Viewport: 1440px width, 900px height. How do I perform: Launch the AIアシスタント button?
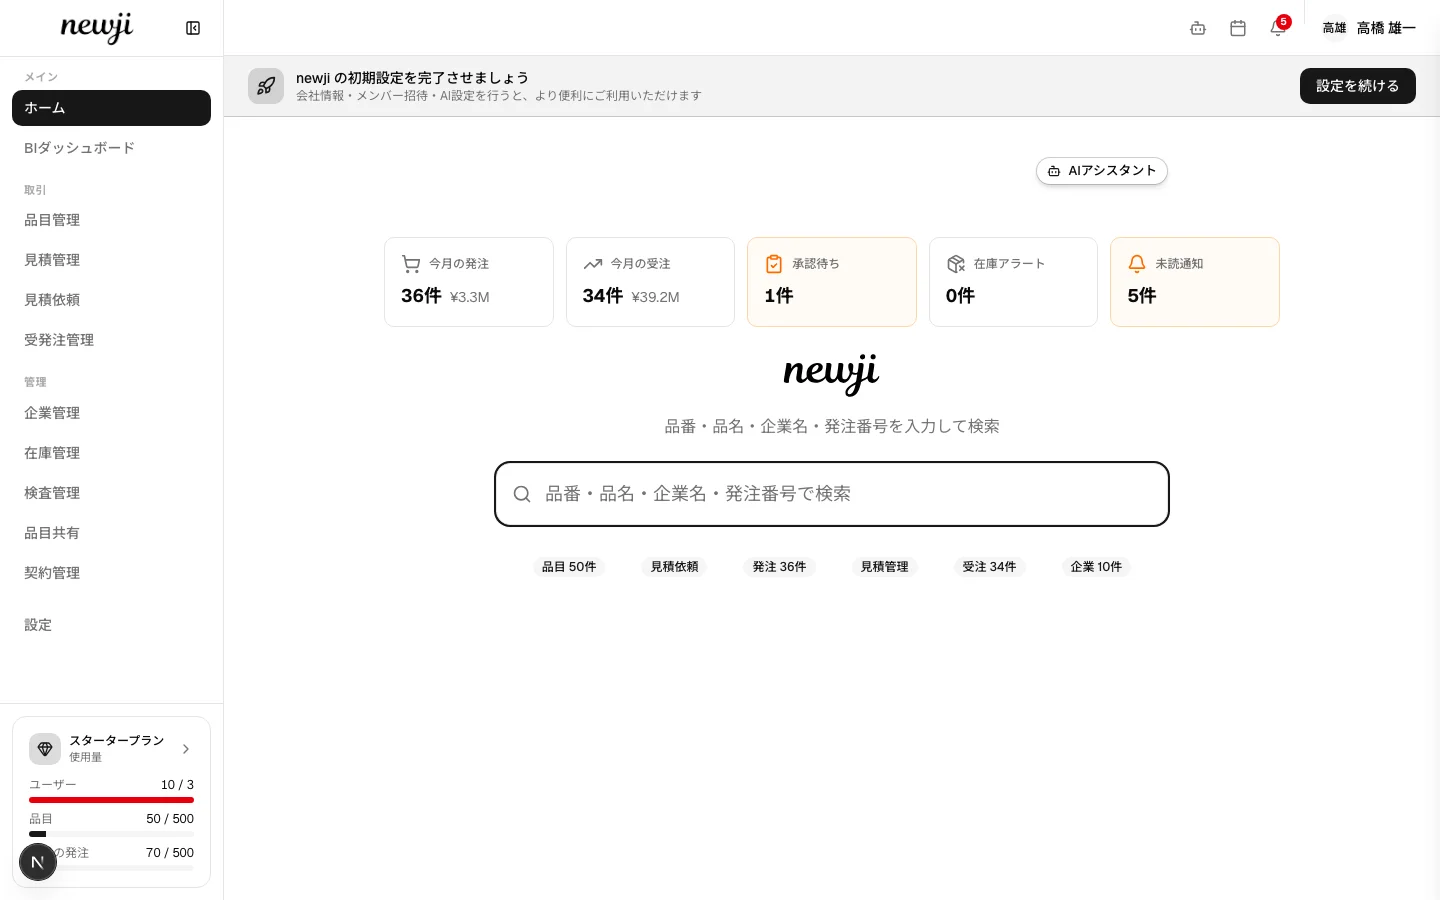point(1102,171)
